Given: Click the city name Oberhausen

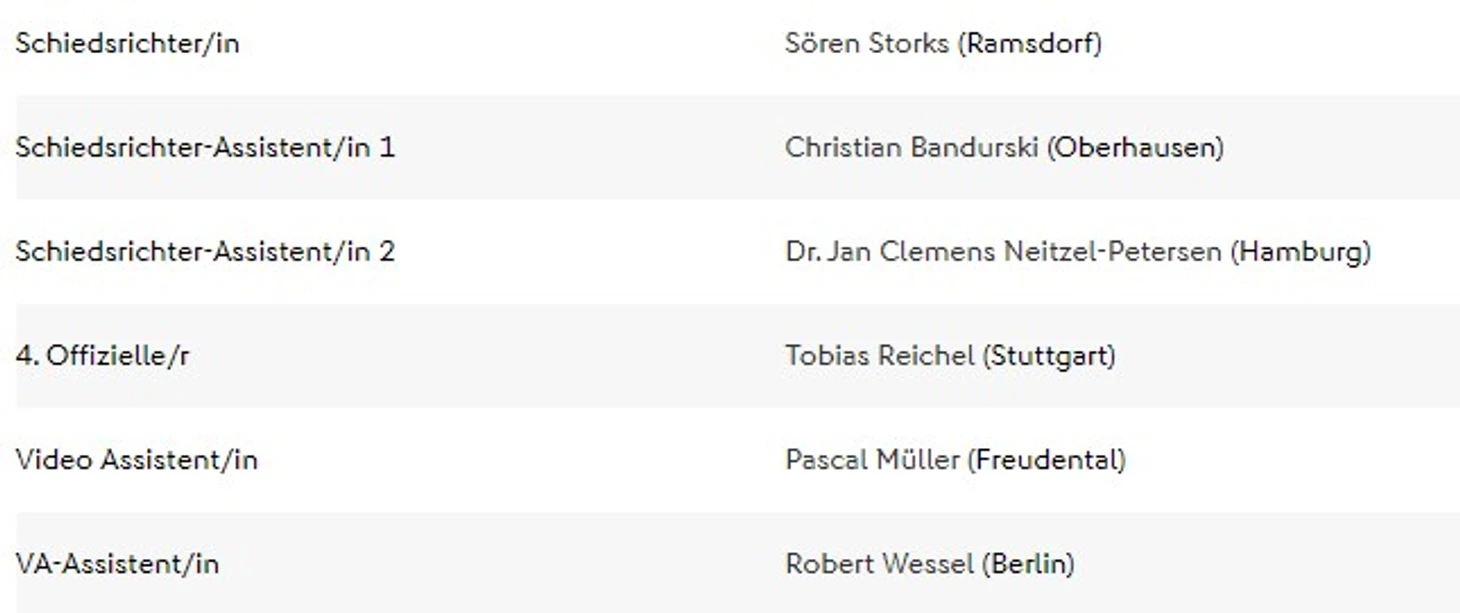Looking at the screenshot, I should (1135, 147).
